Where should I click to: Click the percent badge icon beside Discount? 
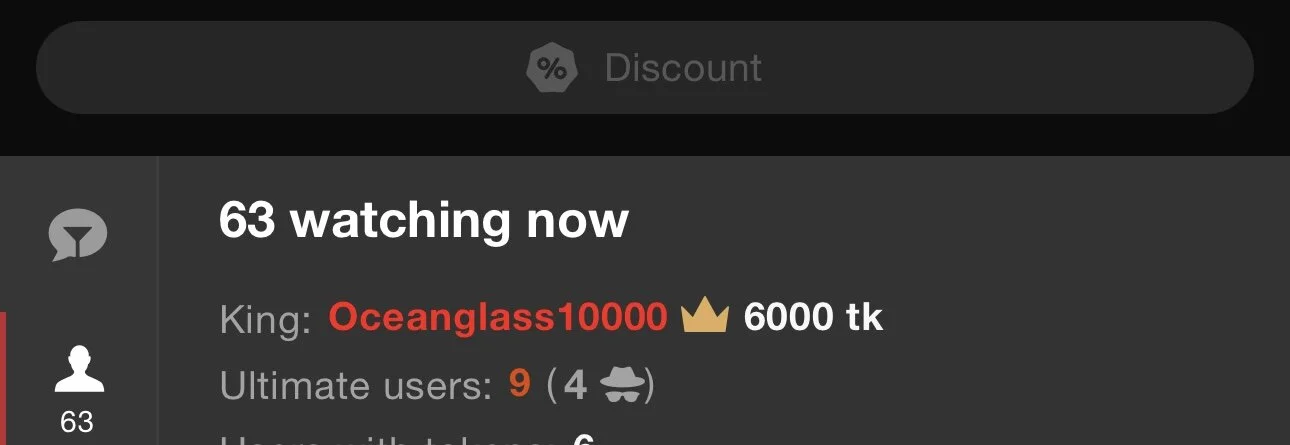[551, 68]
